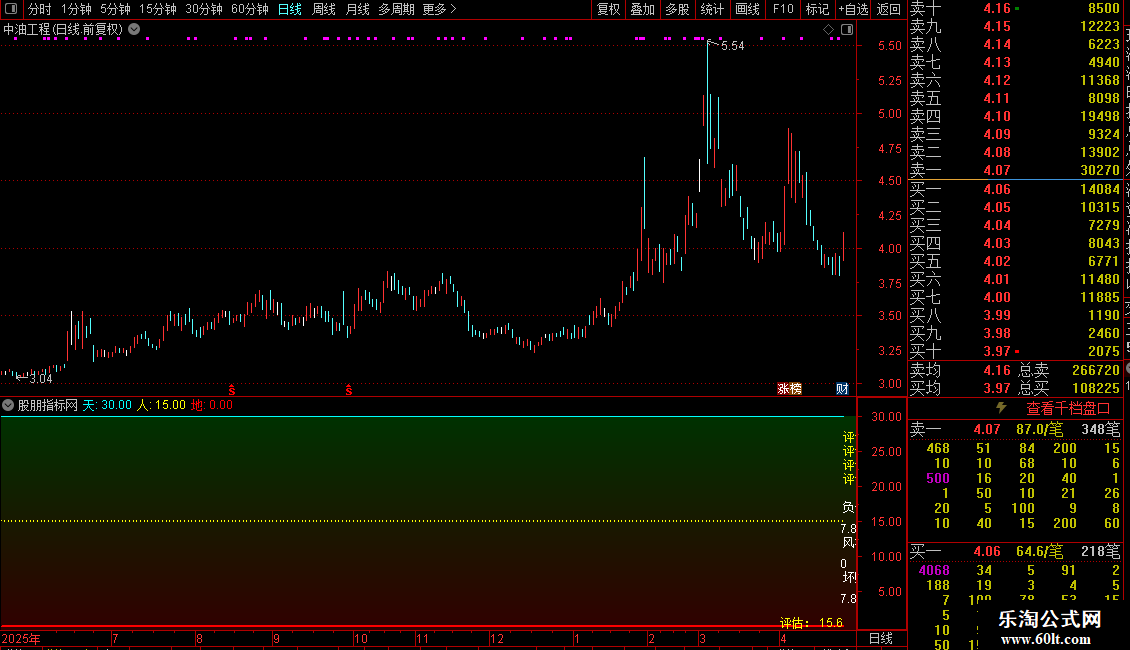Viewport: 1130px width, 650px height.
Task: Click the first red S marker near July
Action: click(x=232, y=390)
